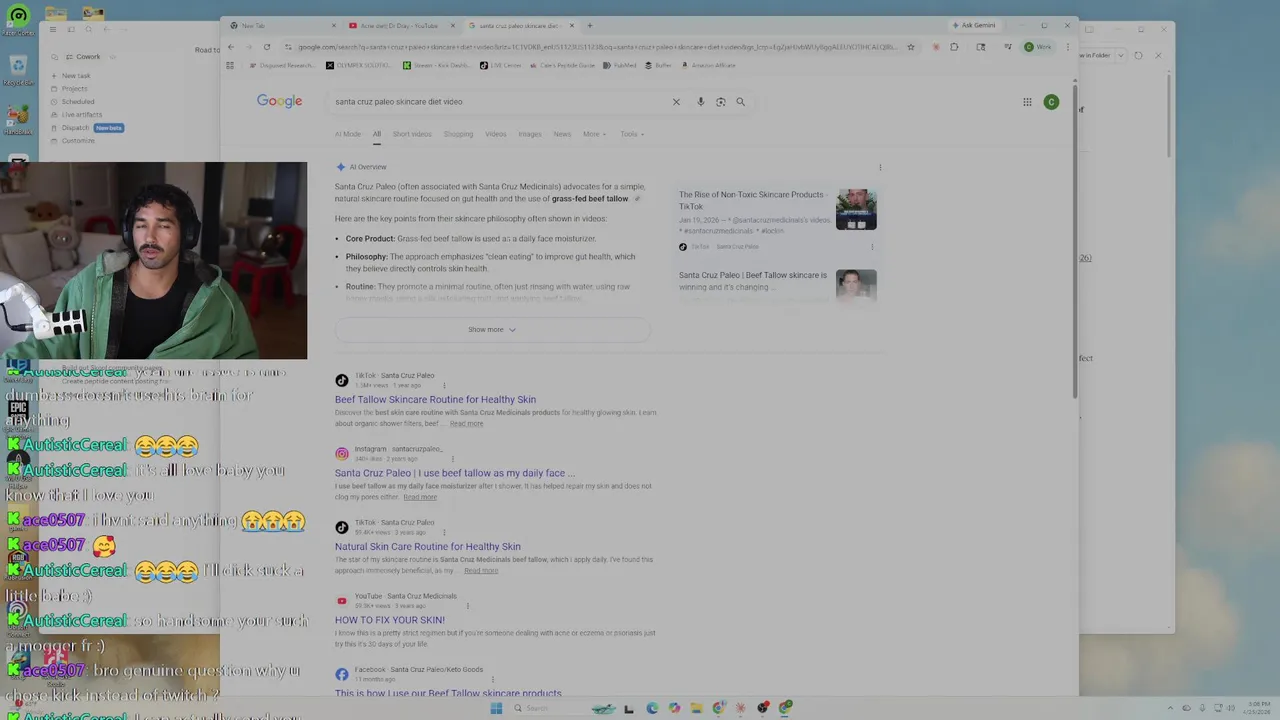Screen dimensions: 1280x720
Task: Clear the Google search box text
Action: coord(676,102)
